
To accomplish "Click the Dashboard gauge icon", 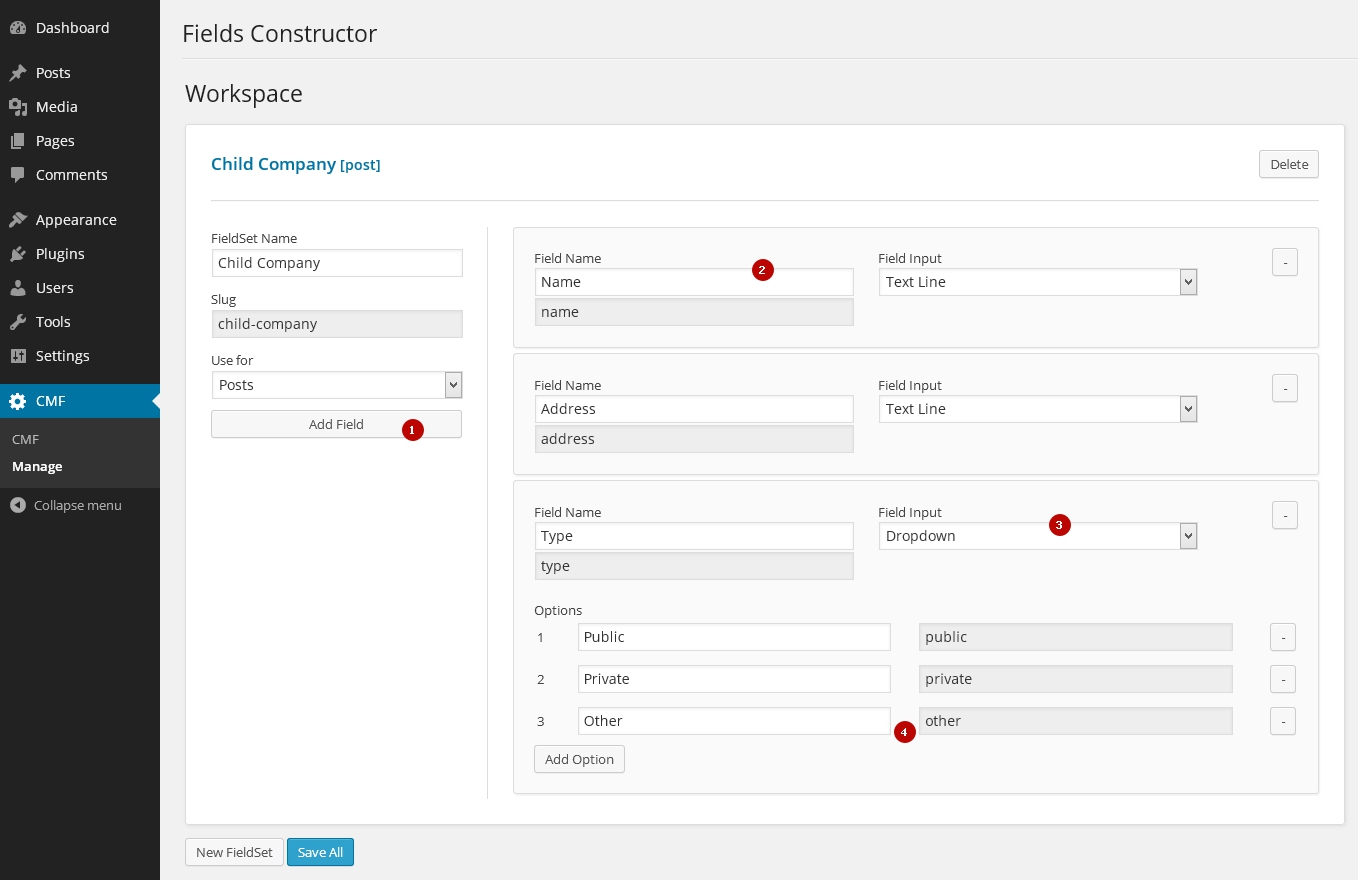I will 17,28.
